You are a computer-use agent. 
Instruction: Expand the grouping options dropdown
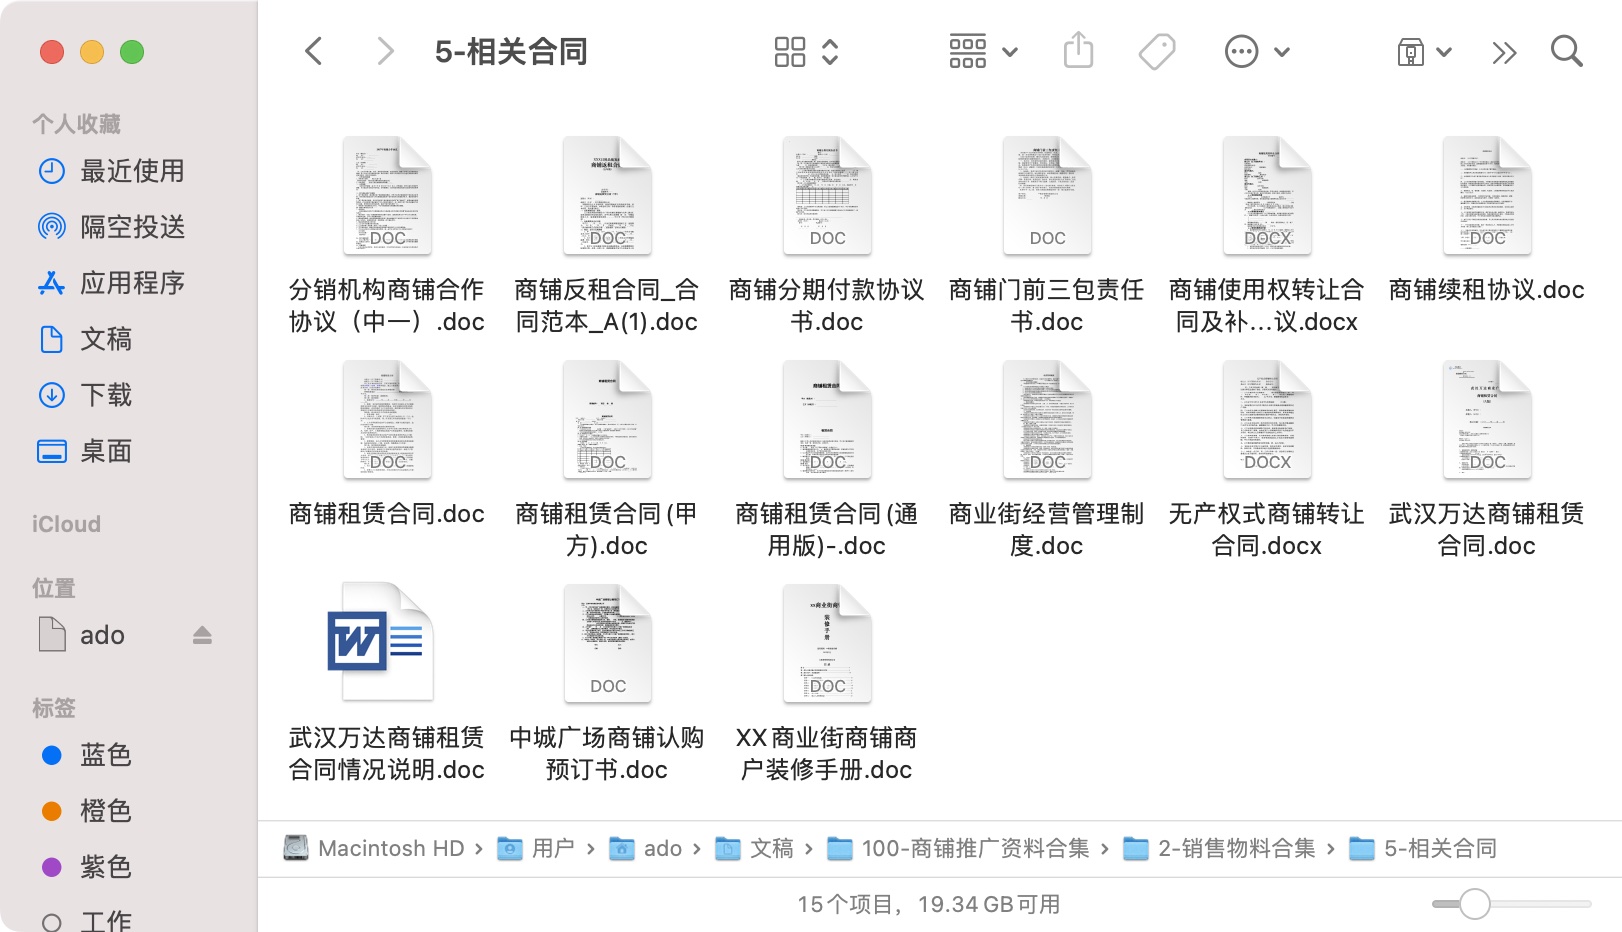(983, 51)
